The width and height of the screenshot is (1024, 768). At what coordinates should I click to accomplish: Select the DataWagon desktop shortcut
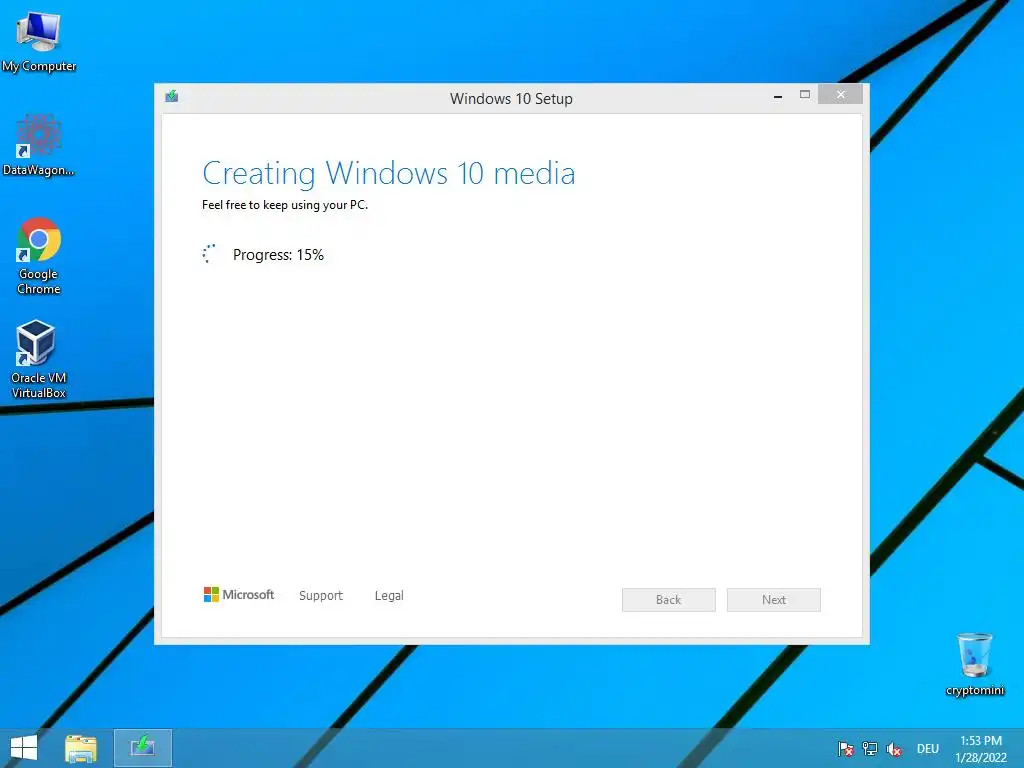(39, 145)
